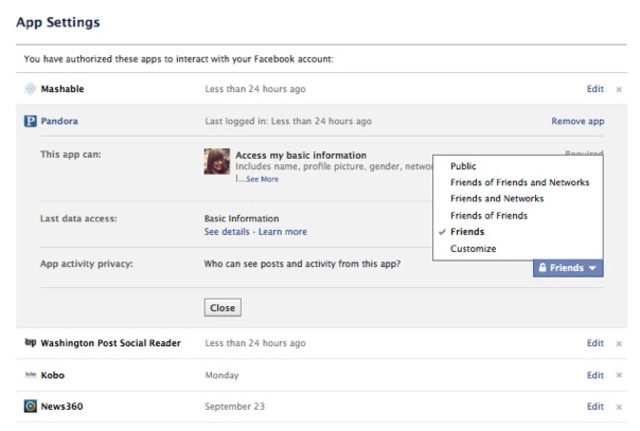The height and width of the screenshot is (431, 640).
Task: Click the Kobo app icon
Action: point(30,375)
